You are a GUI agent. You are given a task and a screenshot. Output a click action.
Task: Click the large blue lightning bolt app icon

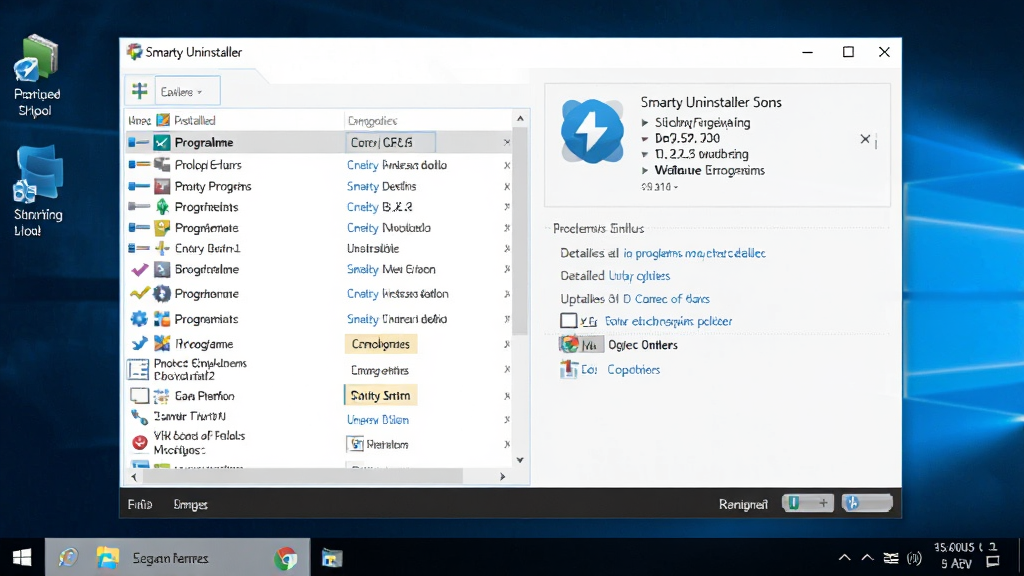tap(592, 131)
